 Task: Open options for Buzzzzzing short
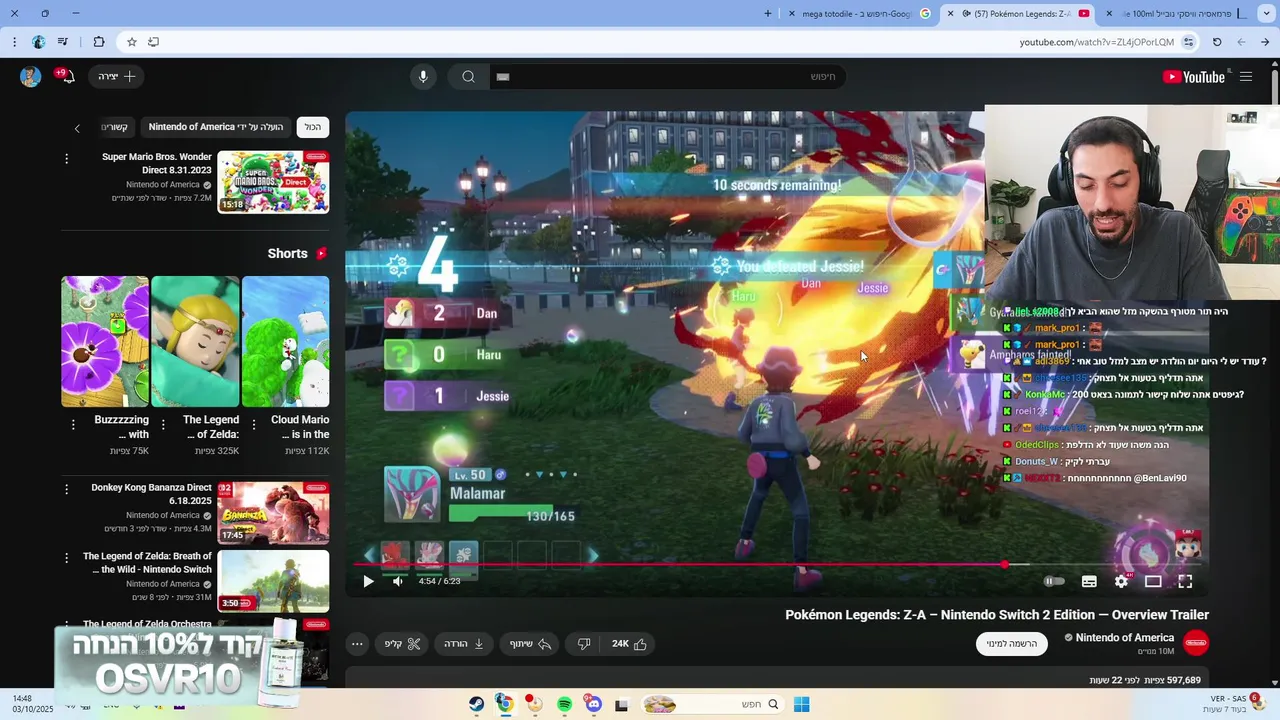click(x=73, y=425)
